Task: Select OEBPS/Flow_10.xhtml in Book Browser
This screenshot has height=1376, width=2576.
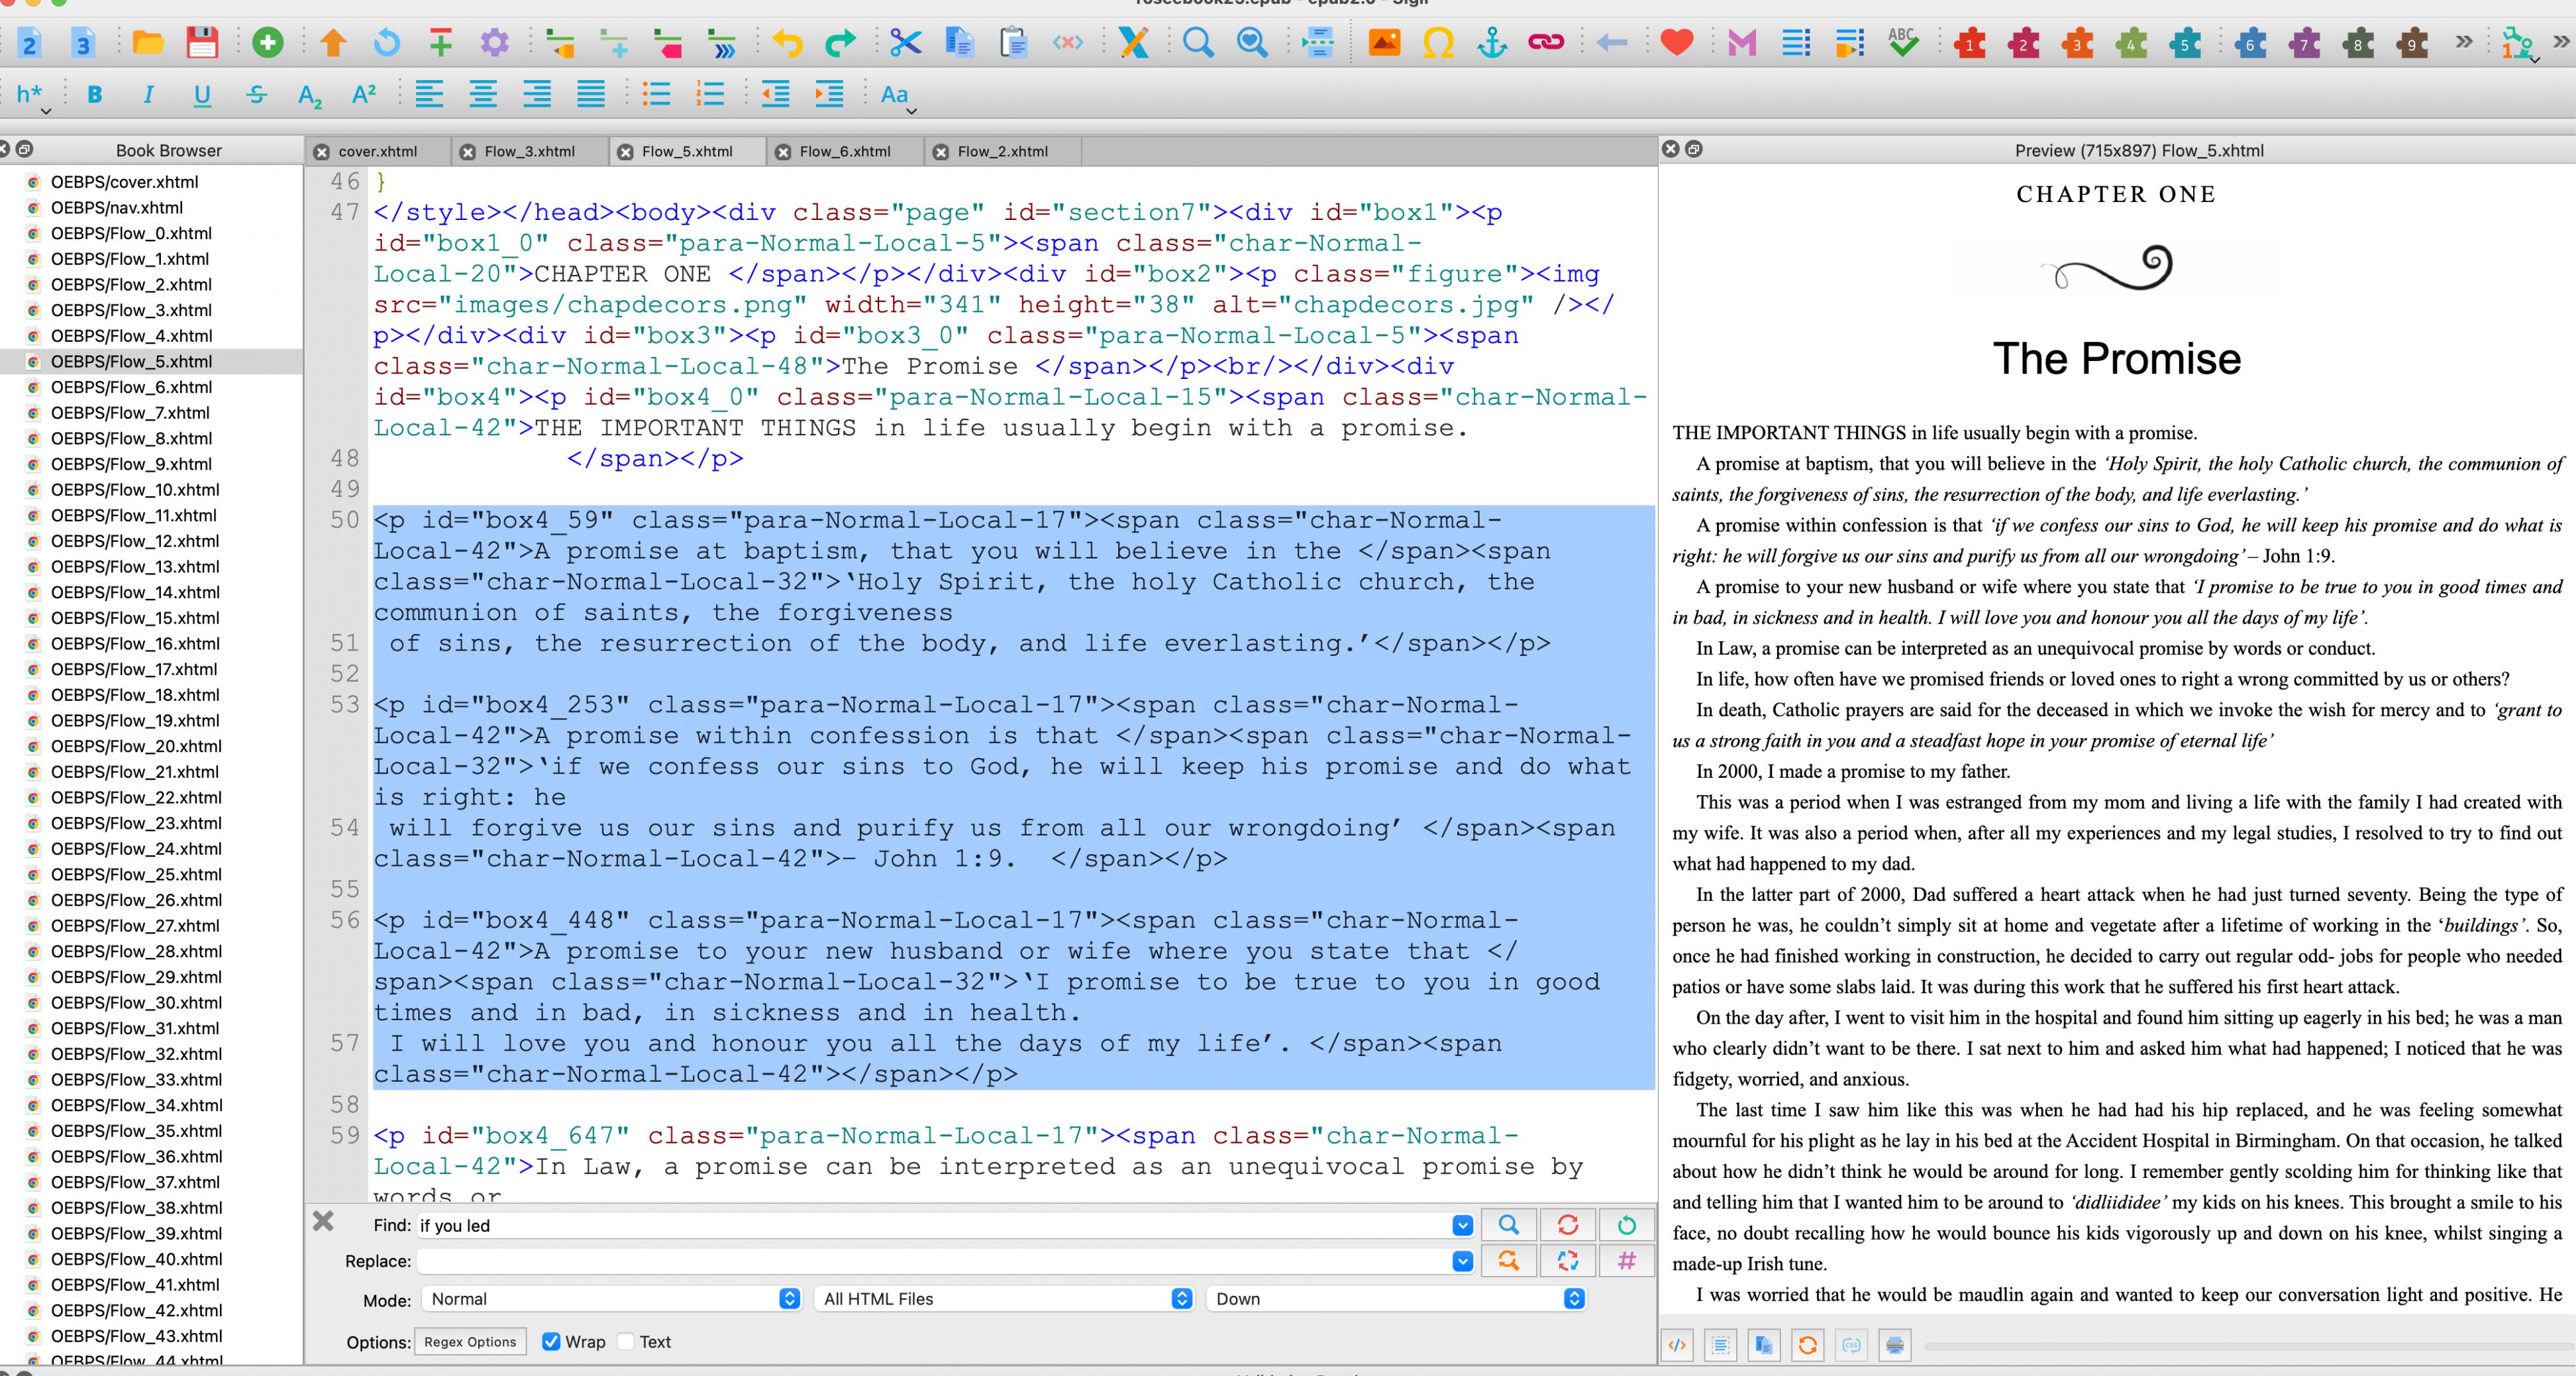Action: click(x=135, y=490)
